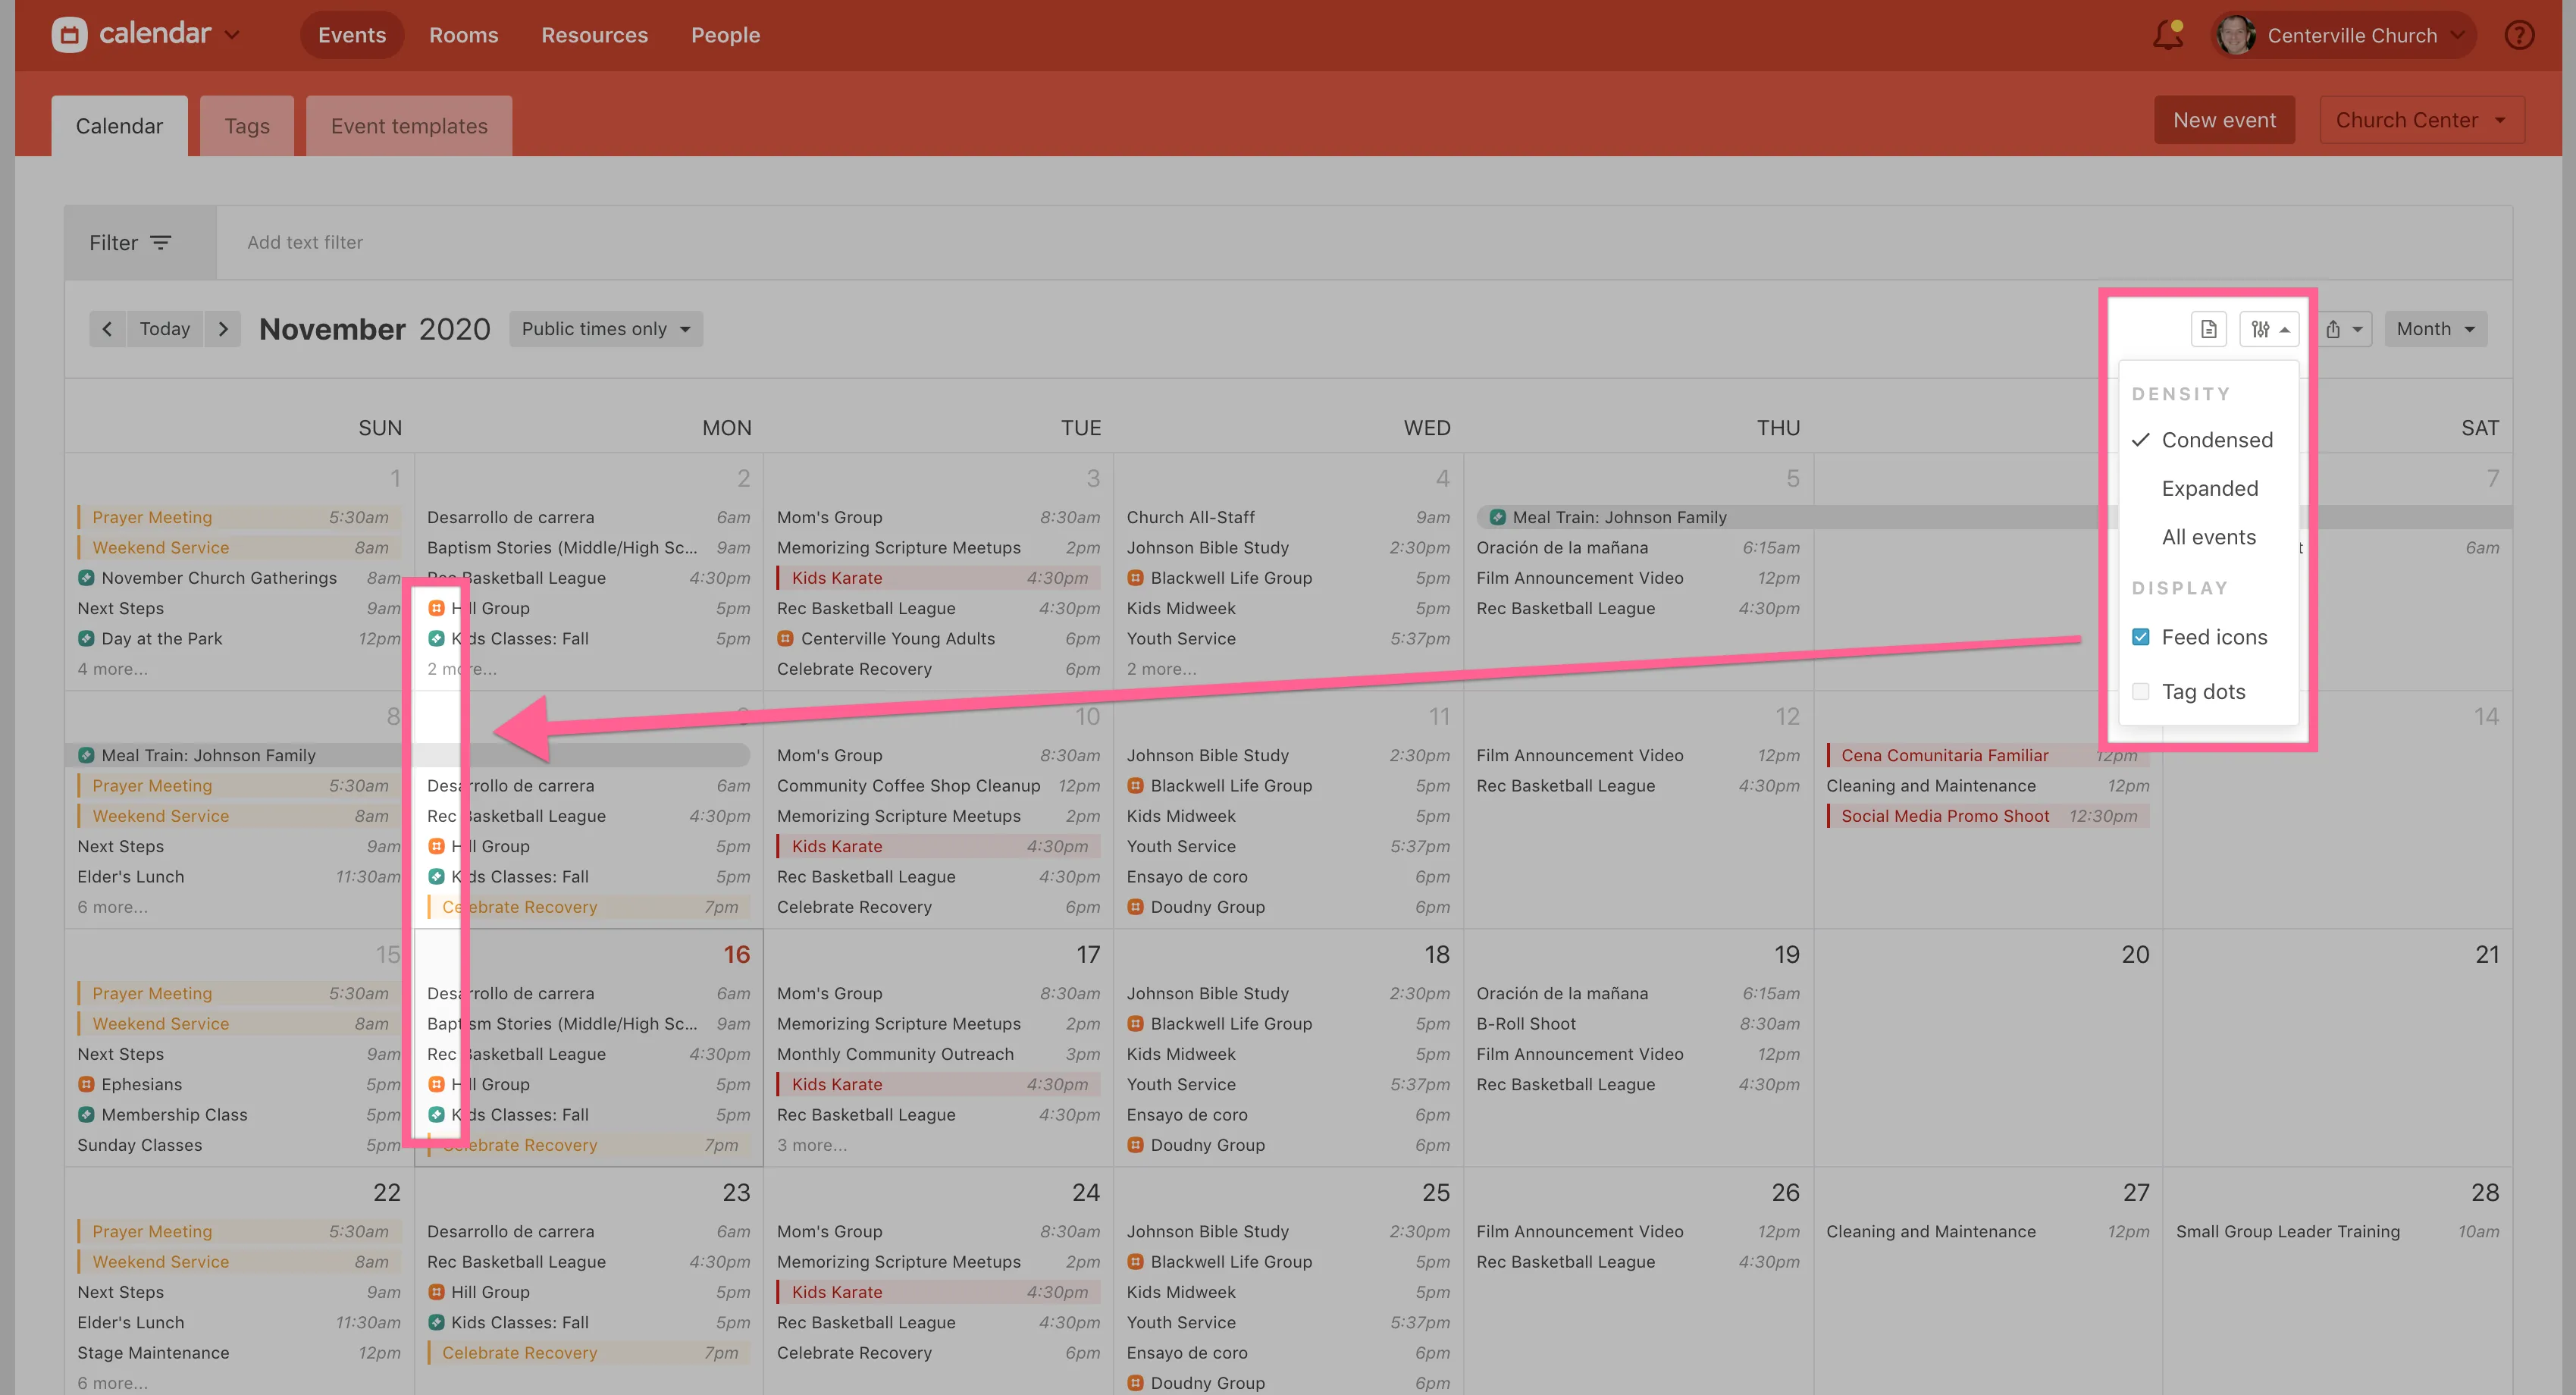Enable the Tag dots checkbox
The height and width of the screenshot is (1395, 2576).
click(x=2141, y=691)
